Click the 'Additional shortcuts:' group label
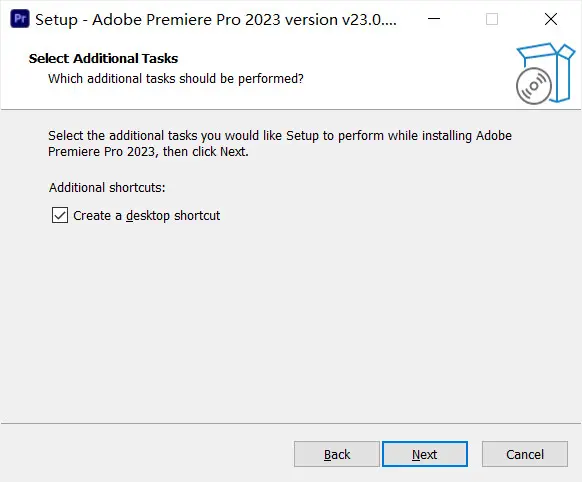This screenshot has width=582, height=482. [x=107, y=187]
